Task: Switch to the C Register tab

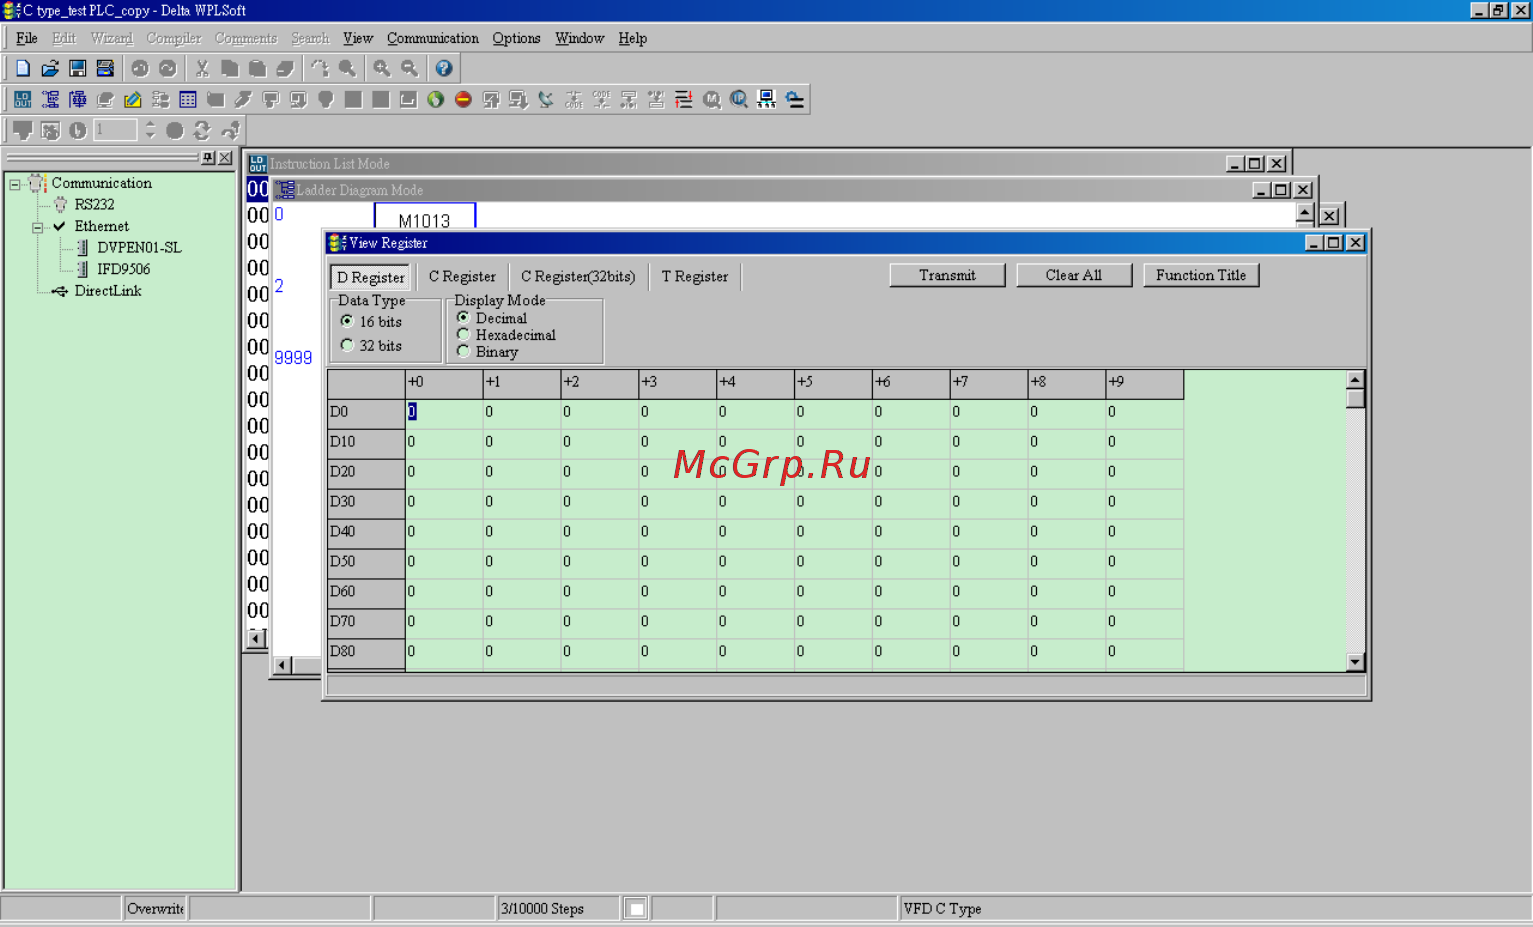Action: click(x=462, y=277)
